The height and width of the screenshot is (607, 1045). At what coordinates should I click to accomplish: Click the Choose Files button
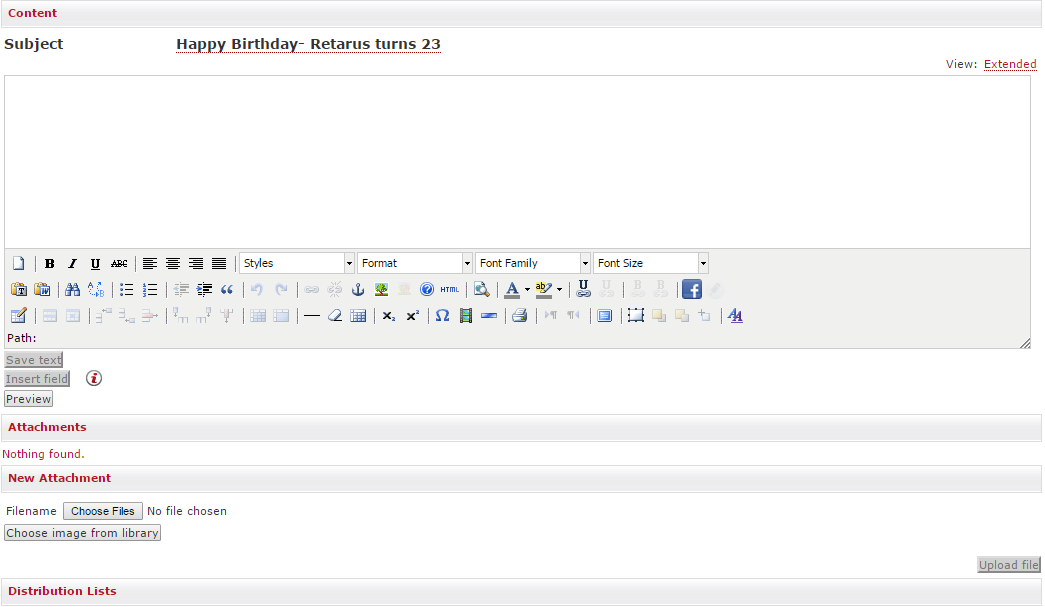coord(103,511)
